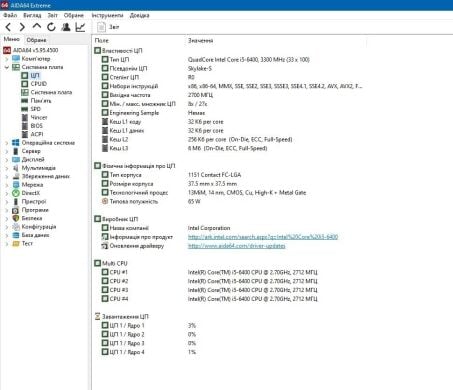Expand the Пристрої tree node
This screenshot has width=453, height=390.
pos(7,202)
